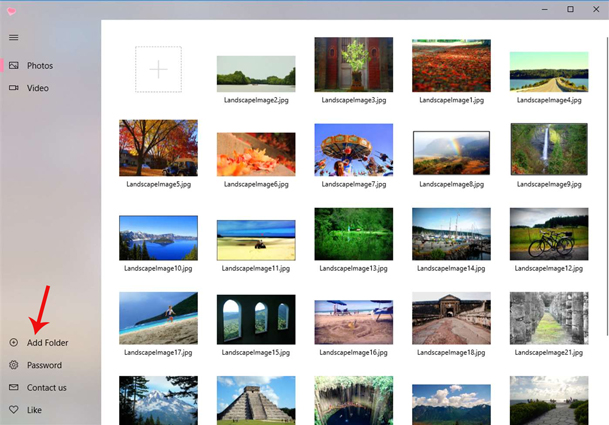
Task: Open LandscapeImage16.jpg sand beach thumbnail
Action: pyautogui.click(x=353, y=322)
